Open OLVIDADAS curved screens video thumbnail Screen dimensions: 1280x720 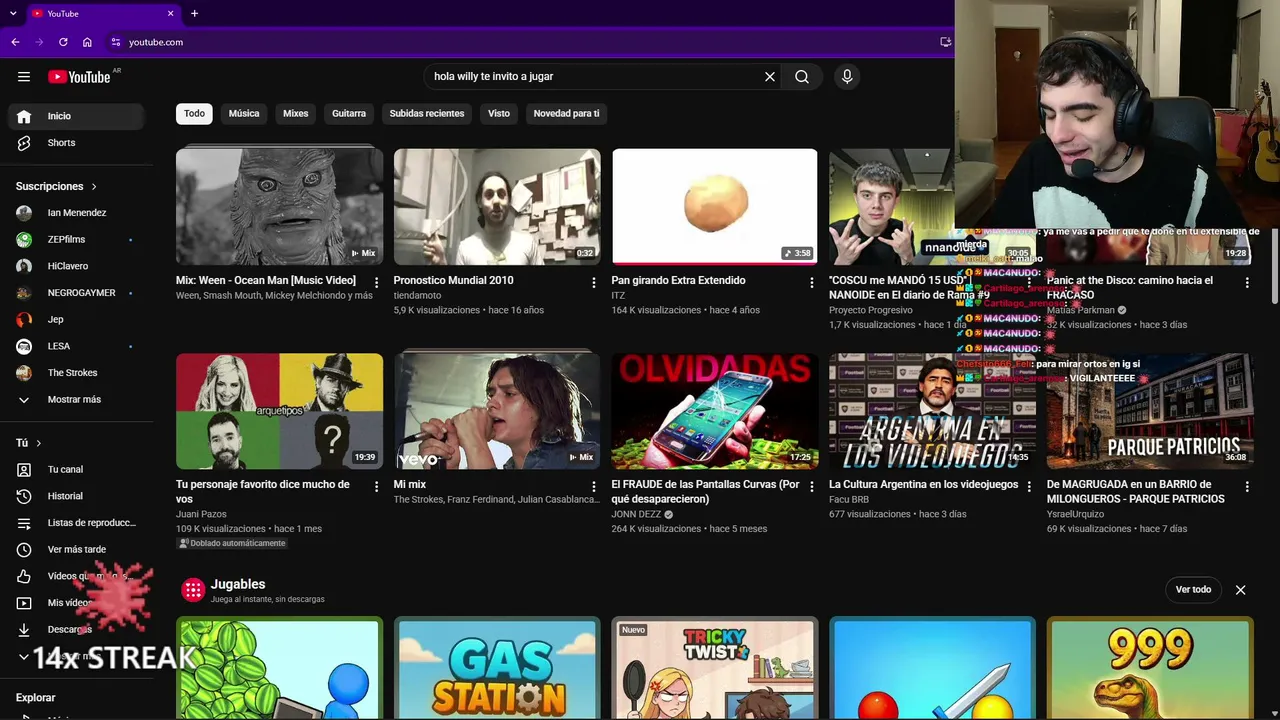(x=715, y=411)
